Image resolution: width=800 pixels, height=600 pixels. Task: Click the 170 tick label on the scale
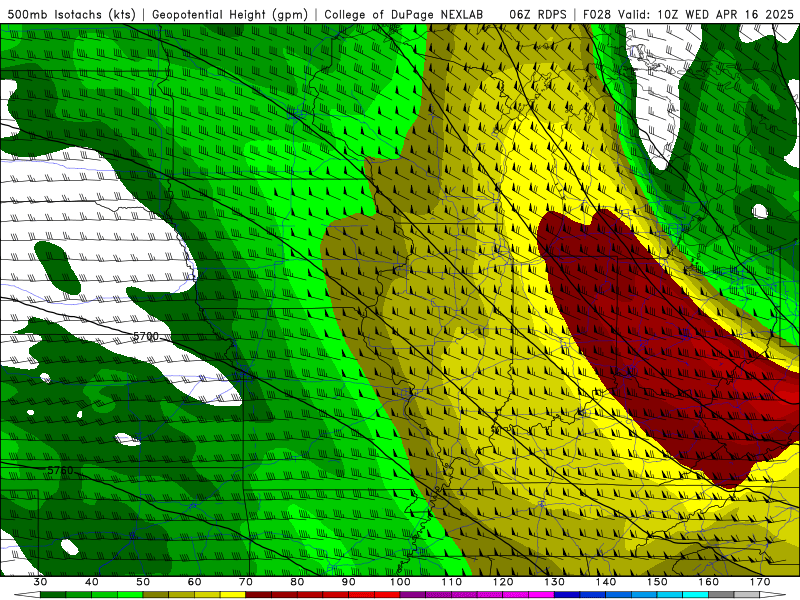tap(760, 582)
